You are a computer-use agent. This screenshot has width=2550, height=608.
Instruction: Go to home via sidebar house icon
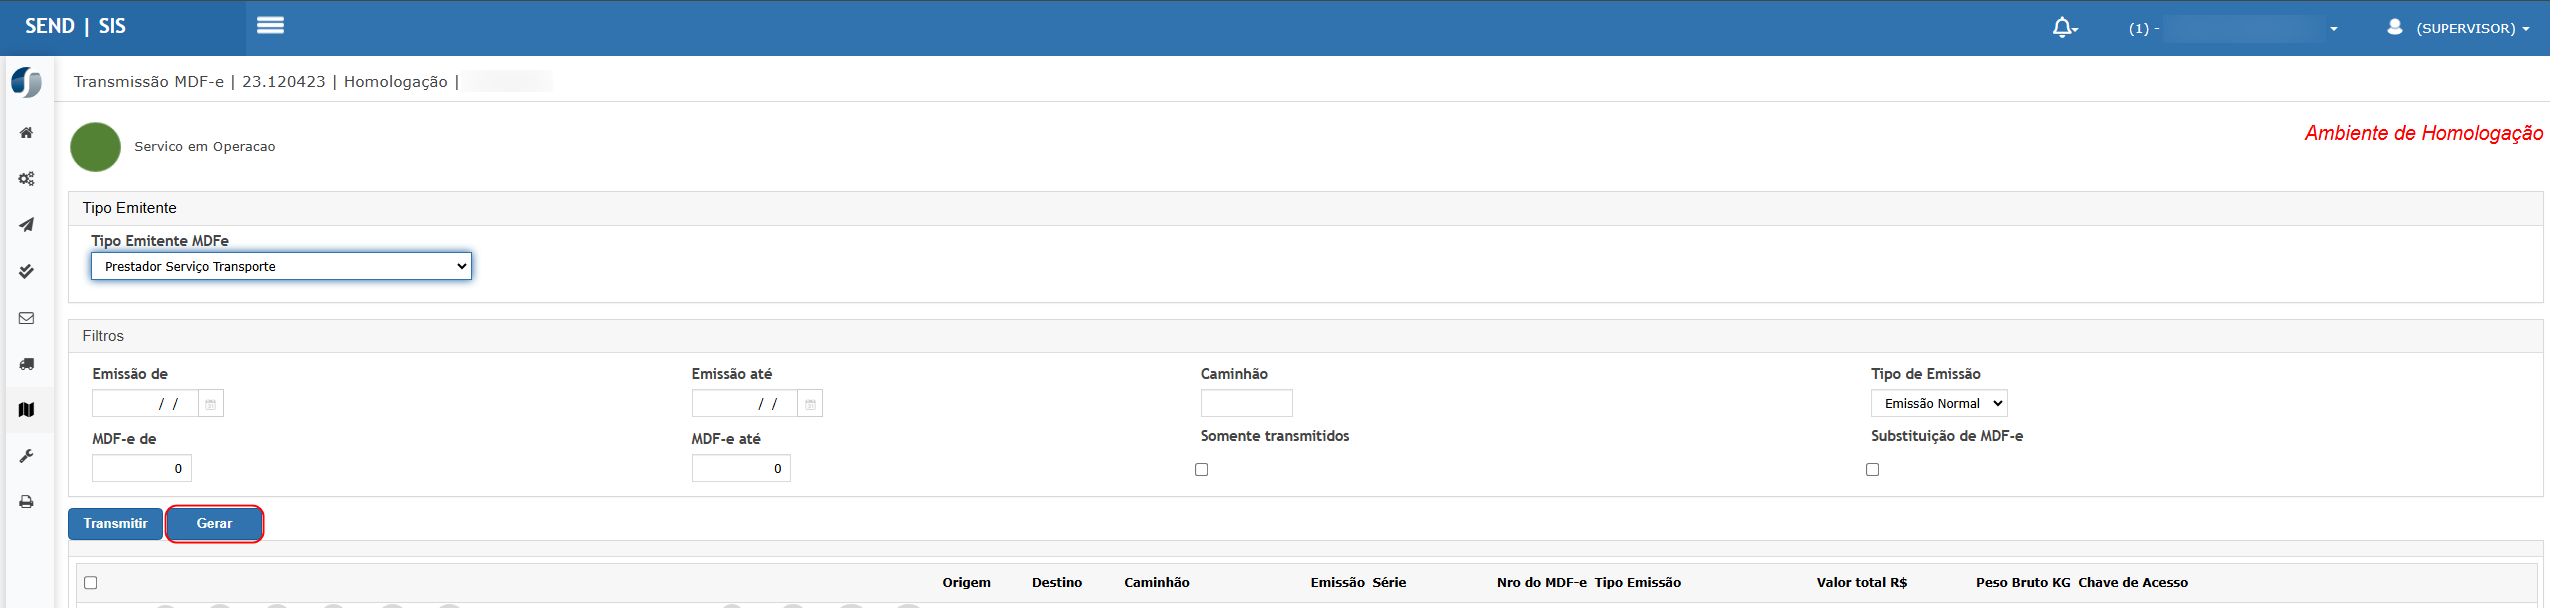tap(27, 133)
